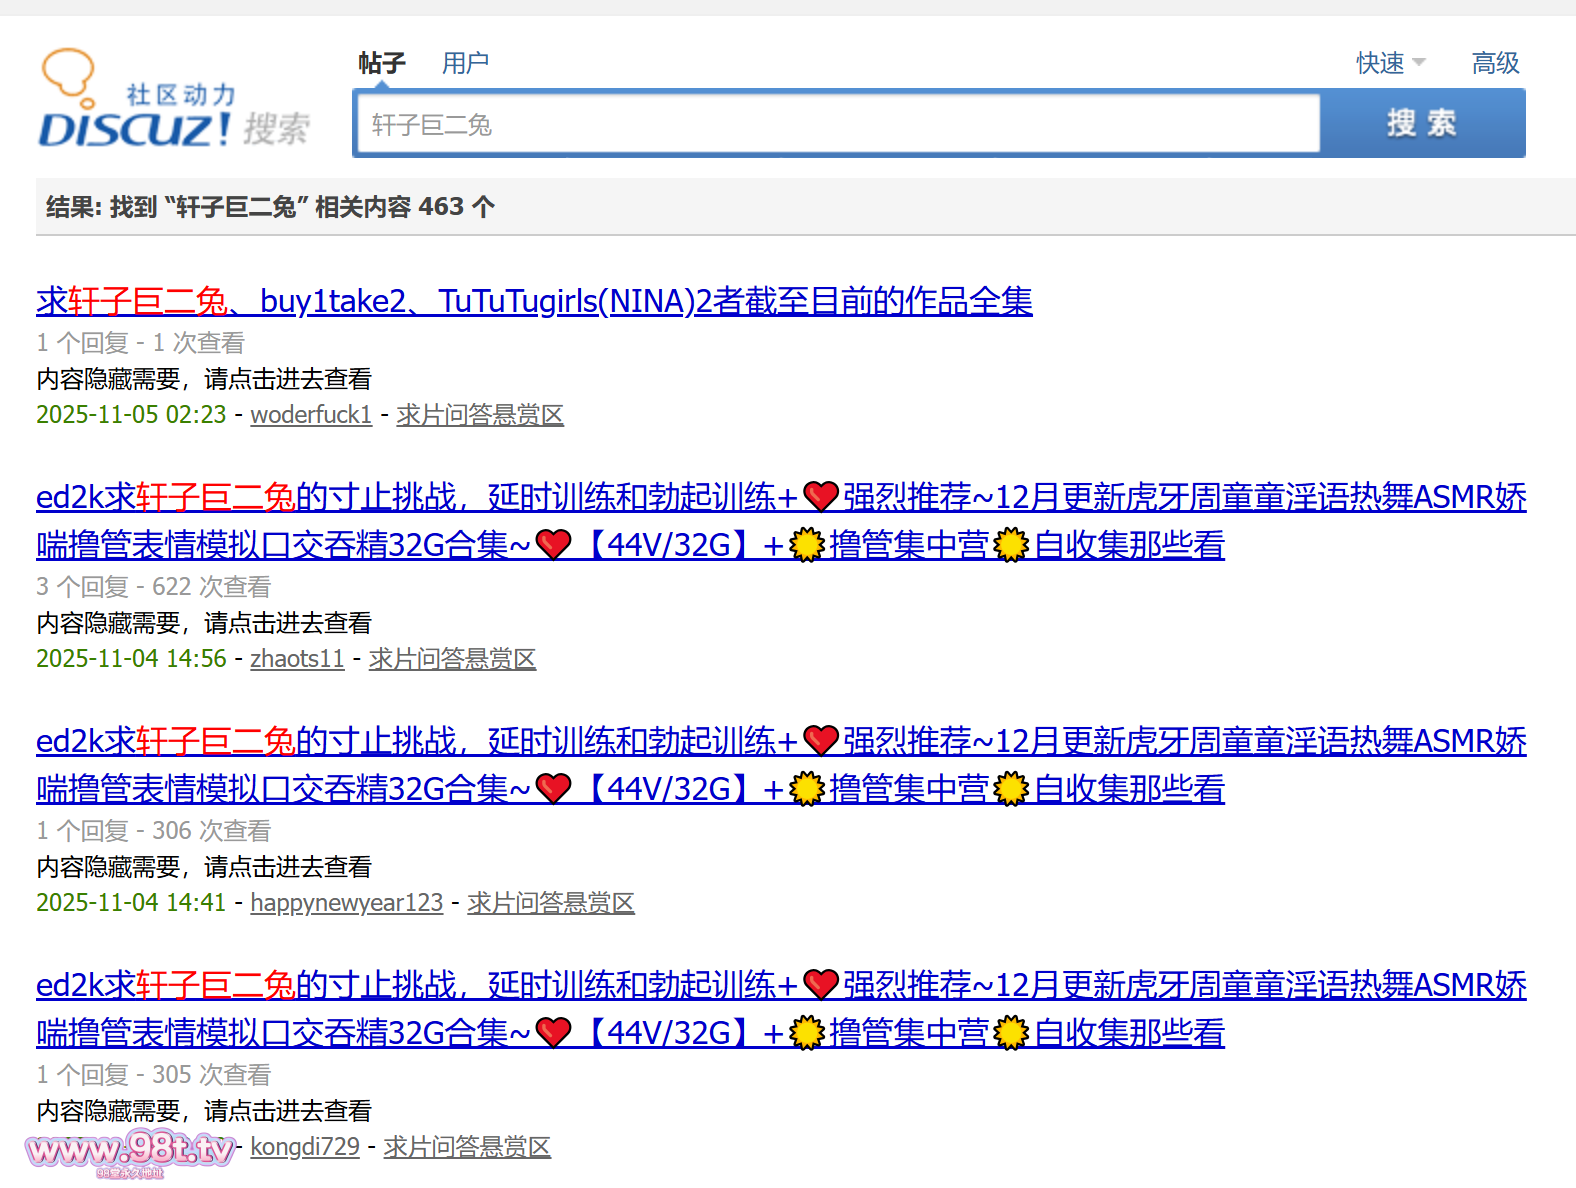
Task: Open the 高级 search link
Action: pyautogui.click(x=1495, y=63)
